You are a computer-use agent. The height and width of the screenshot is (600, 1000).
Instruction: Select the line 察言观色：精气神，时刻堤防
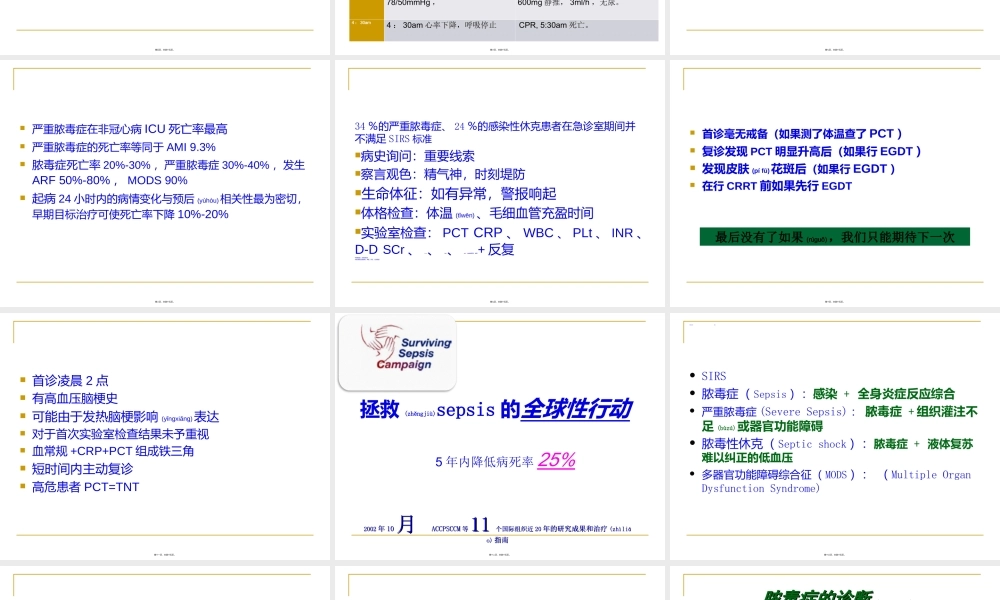[x=440, y=174]
